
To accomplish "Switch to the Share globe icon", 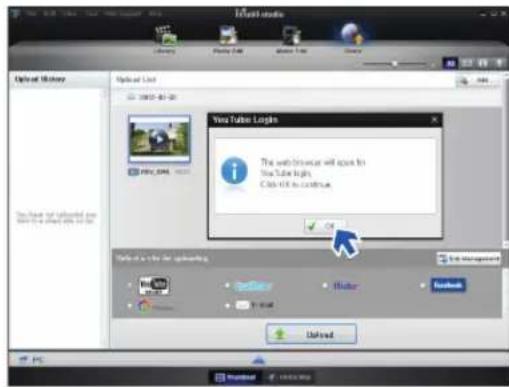I will click(x=352, y=34).
